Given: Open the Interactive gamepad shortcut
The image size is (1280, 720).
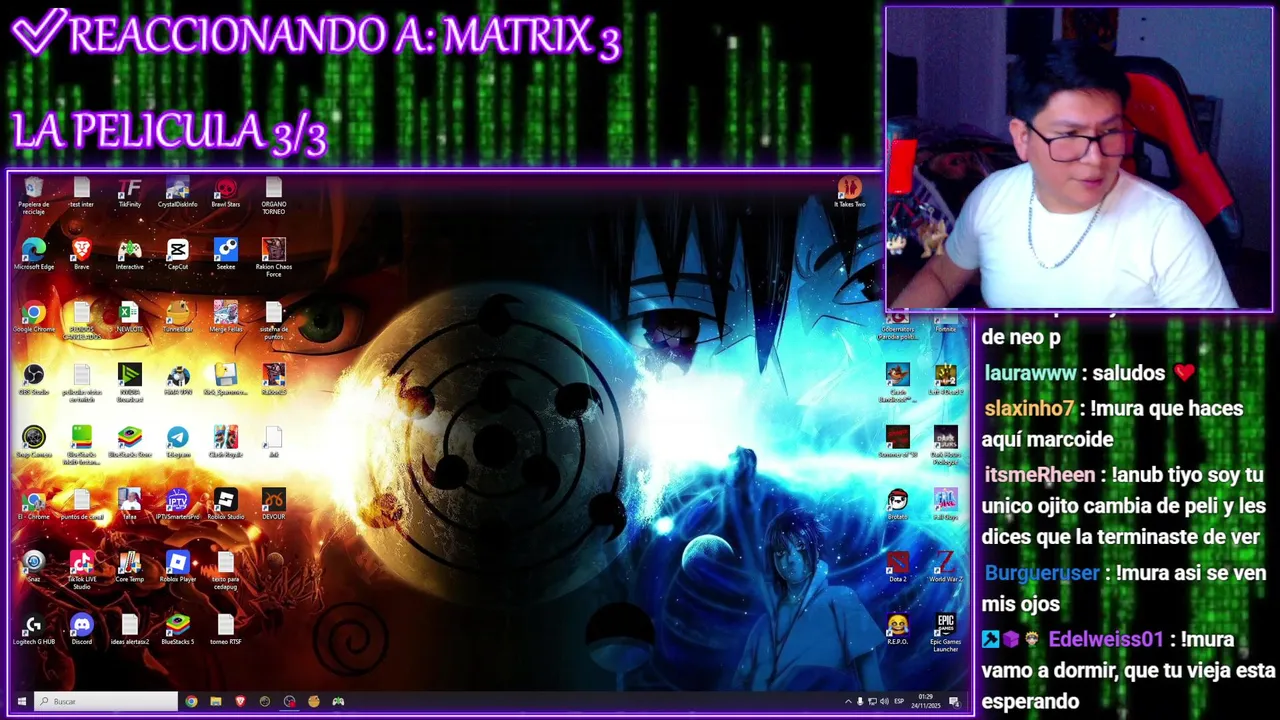Looking at the screenshot, I should [129, 255].
